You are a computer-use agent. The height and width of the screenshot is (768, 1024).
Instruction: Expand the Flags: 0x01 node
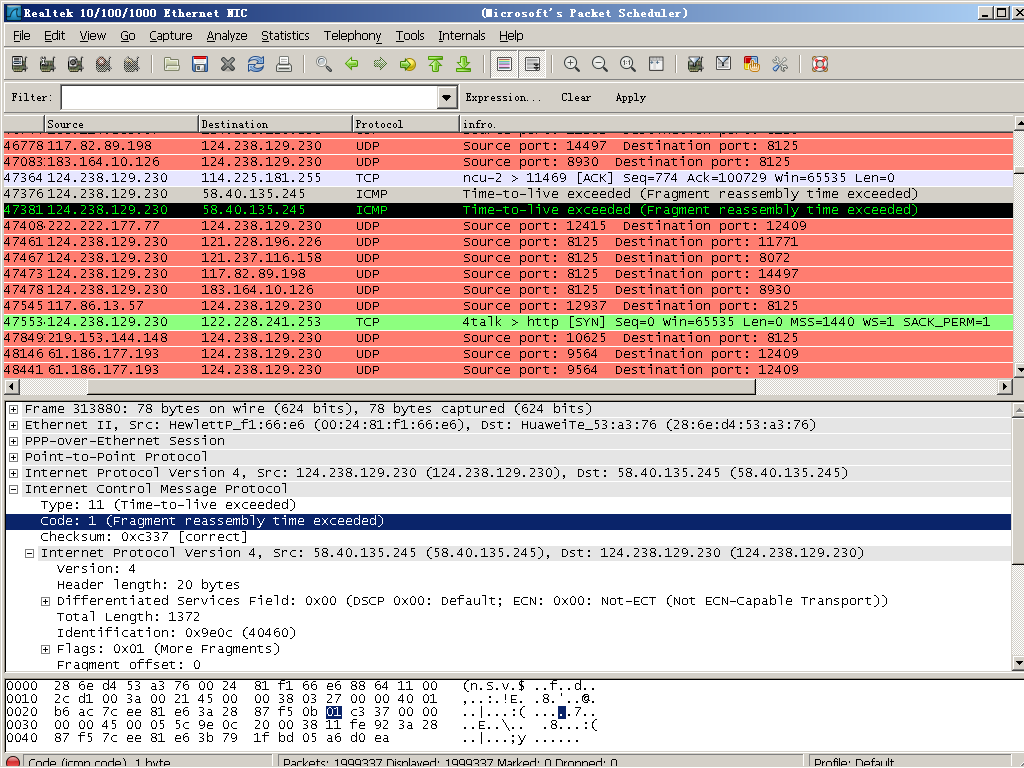click(45, 649)
